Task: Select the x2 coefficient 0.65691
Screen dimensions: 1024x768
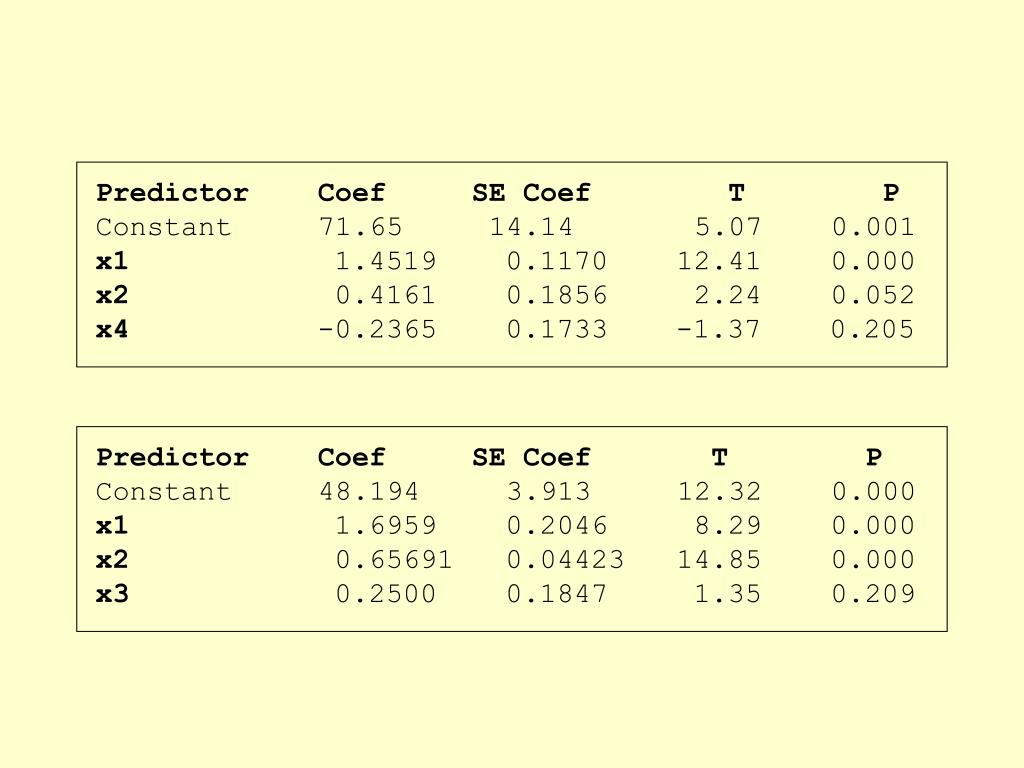Action: (x=394, y=559)
